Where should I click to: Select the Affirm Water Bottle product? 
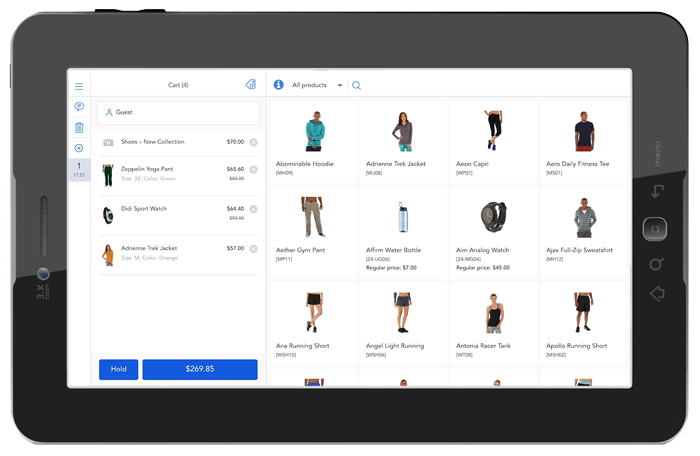point(402,230)
